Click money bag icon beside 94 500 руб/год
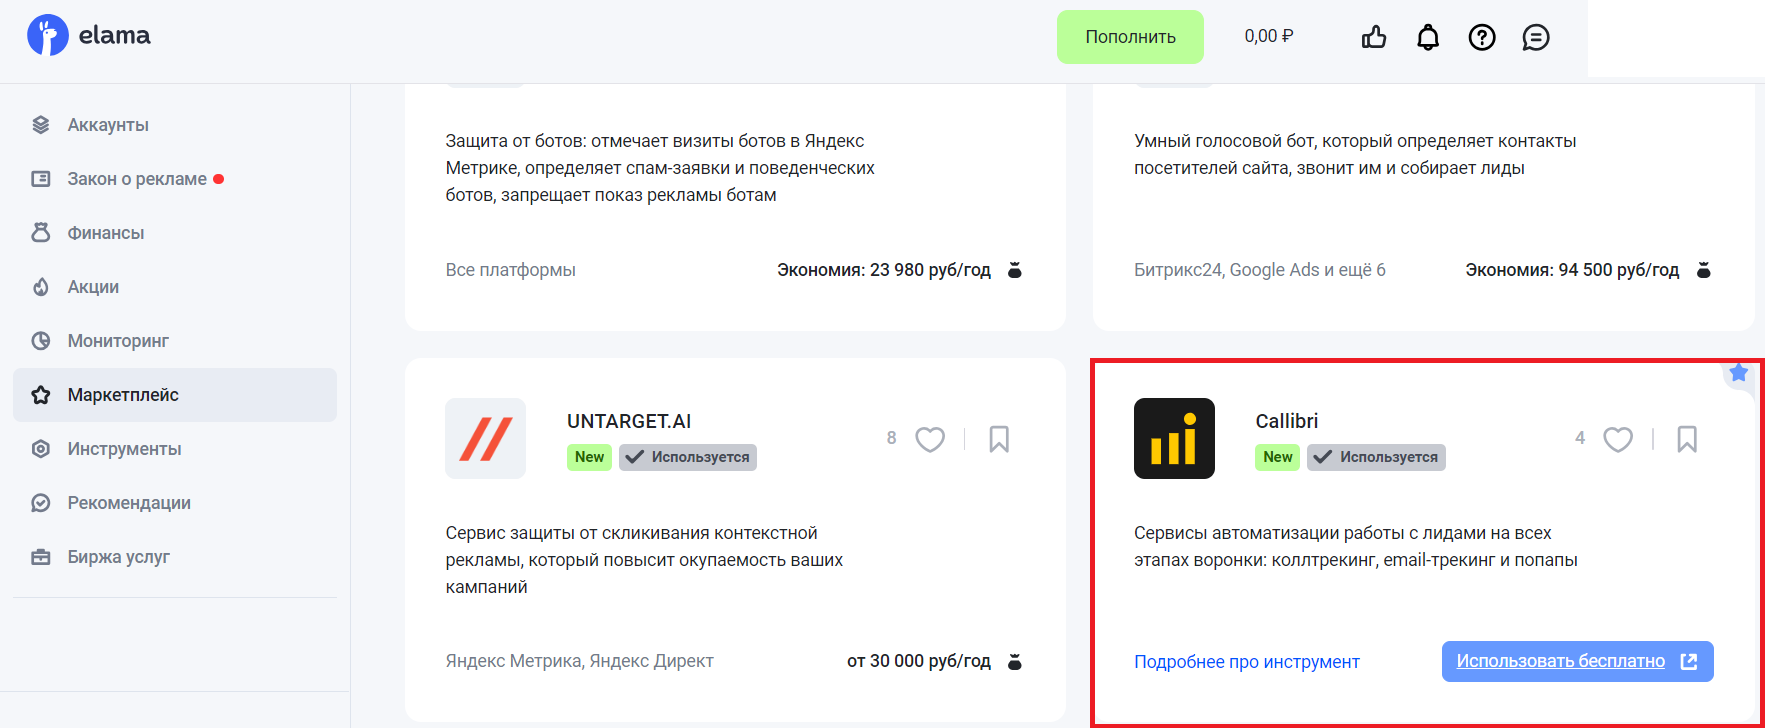This screenshot has width=1765, height=728. pos(1704,270)
